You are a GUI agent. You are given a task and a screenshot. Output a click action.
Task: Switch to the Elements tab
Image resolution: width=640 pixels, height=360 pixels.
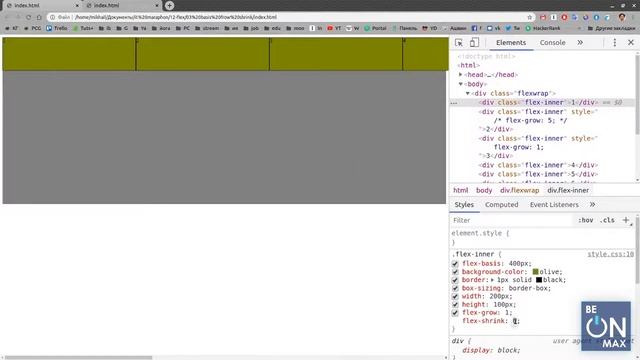[511, 42]
